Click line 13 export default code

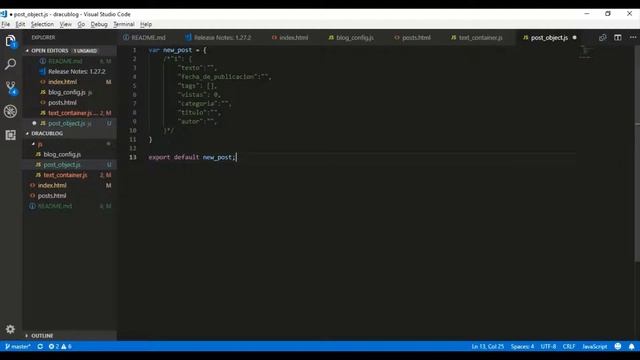pos(192,157)
